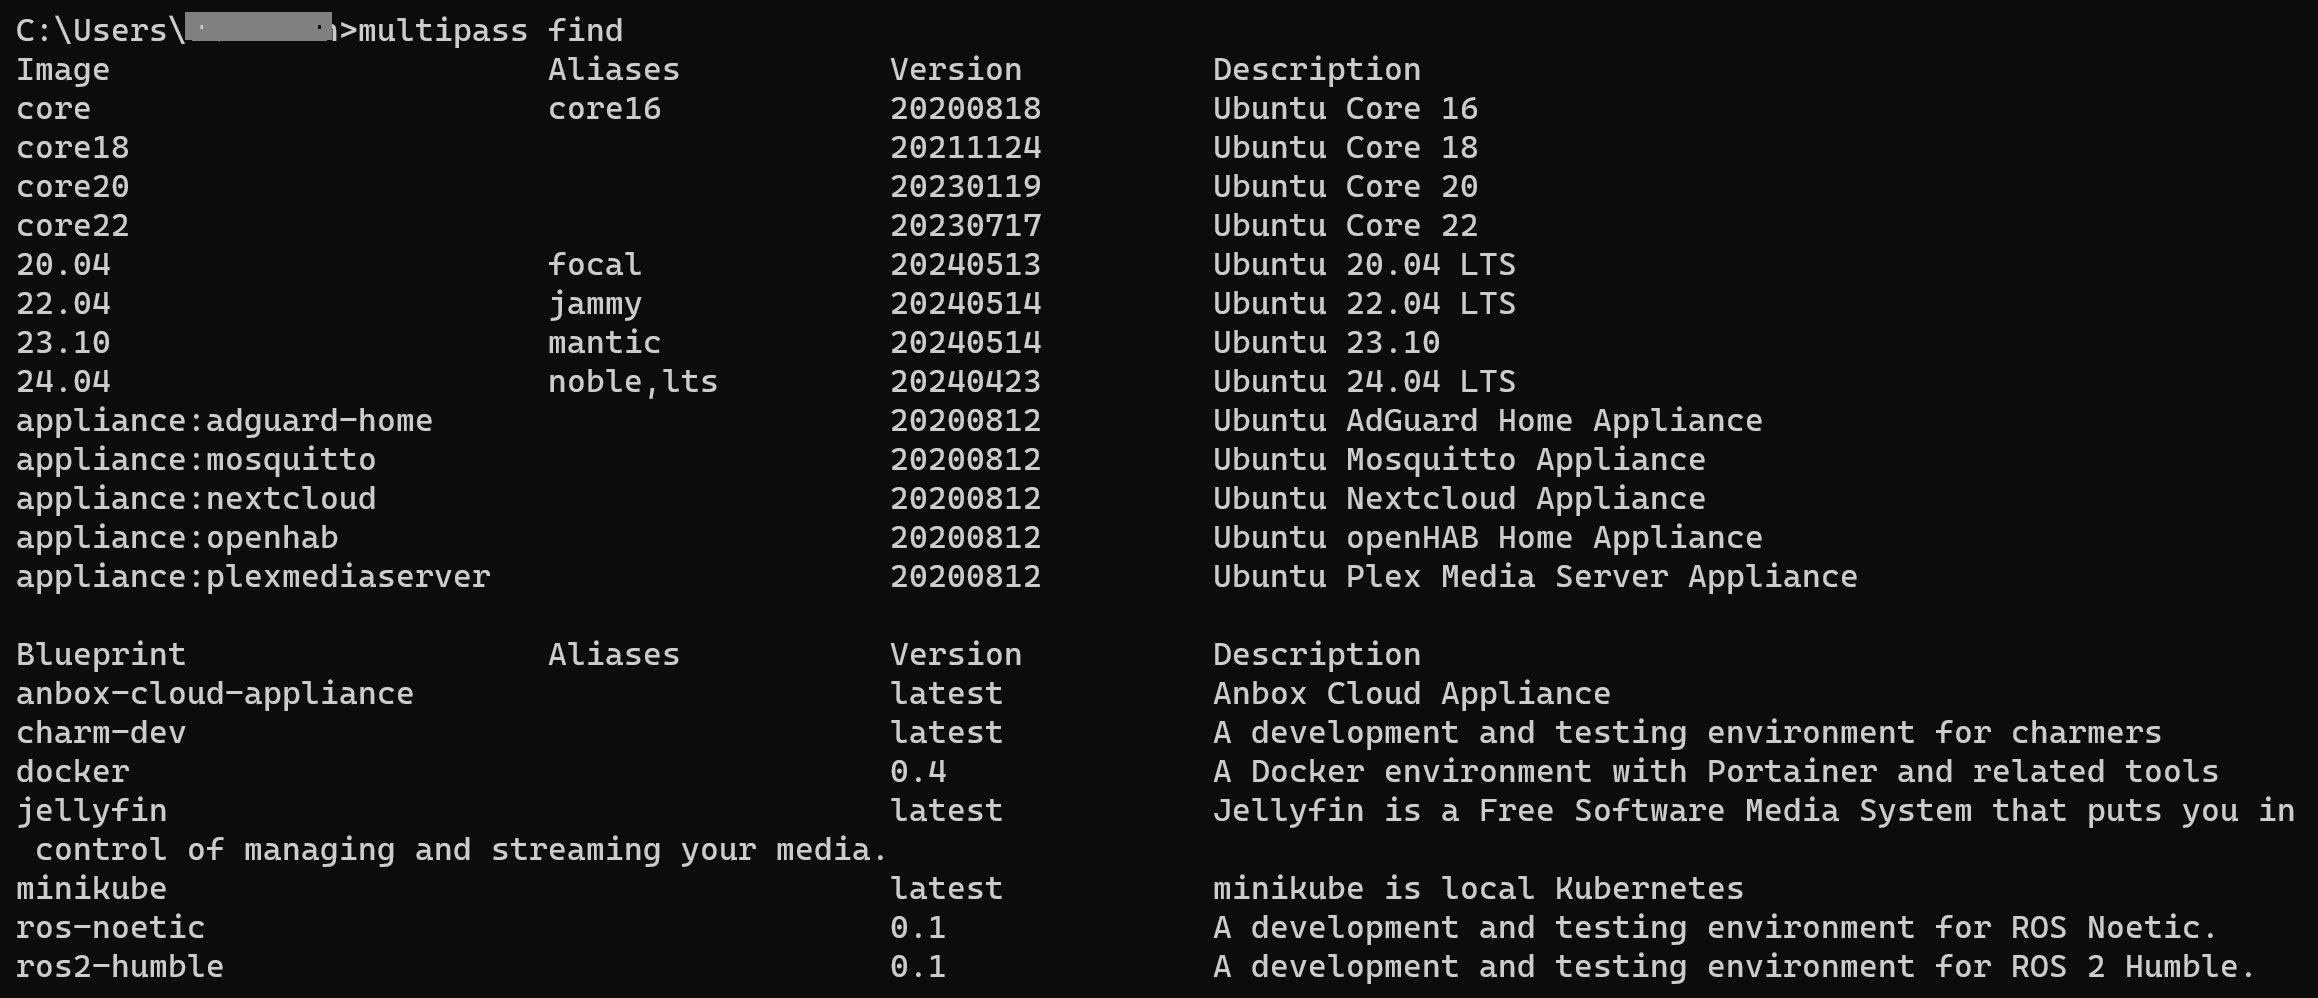Click 'Ubuntu 24.04 LTS' description text
Screen dimensions: 2318x998
coord(1364,381)
